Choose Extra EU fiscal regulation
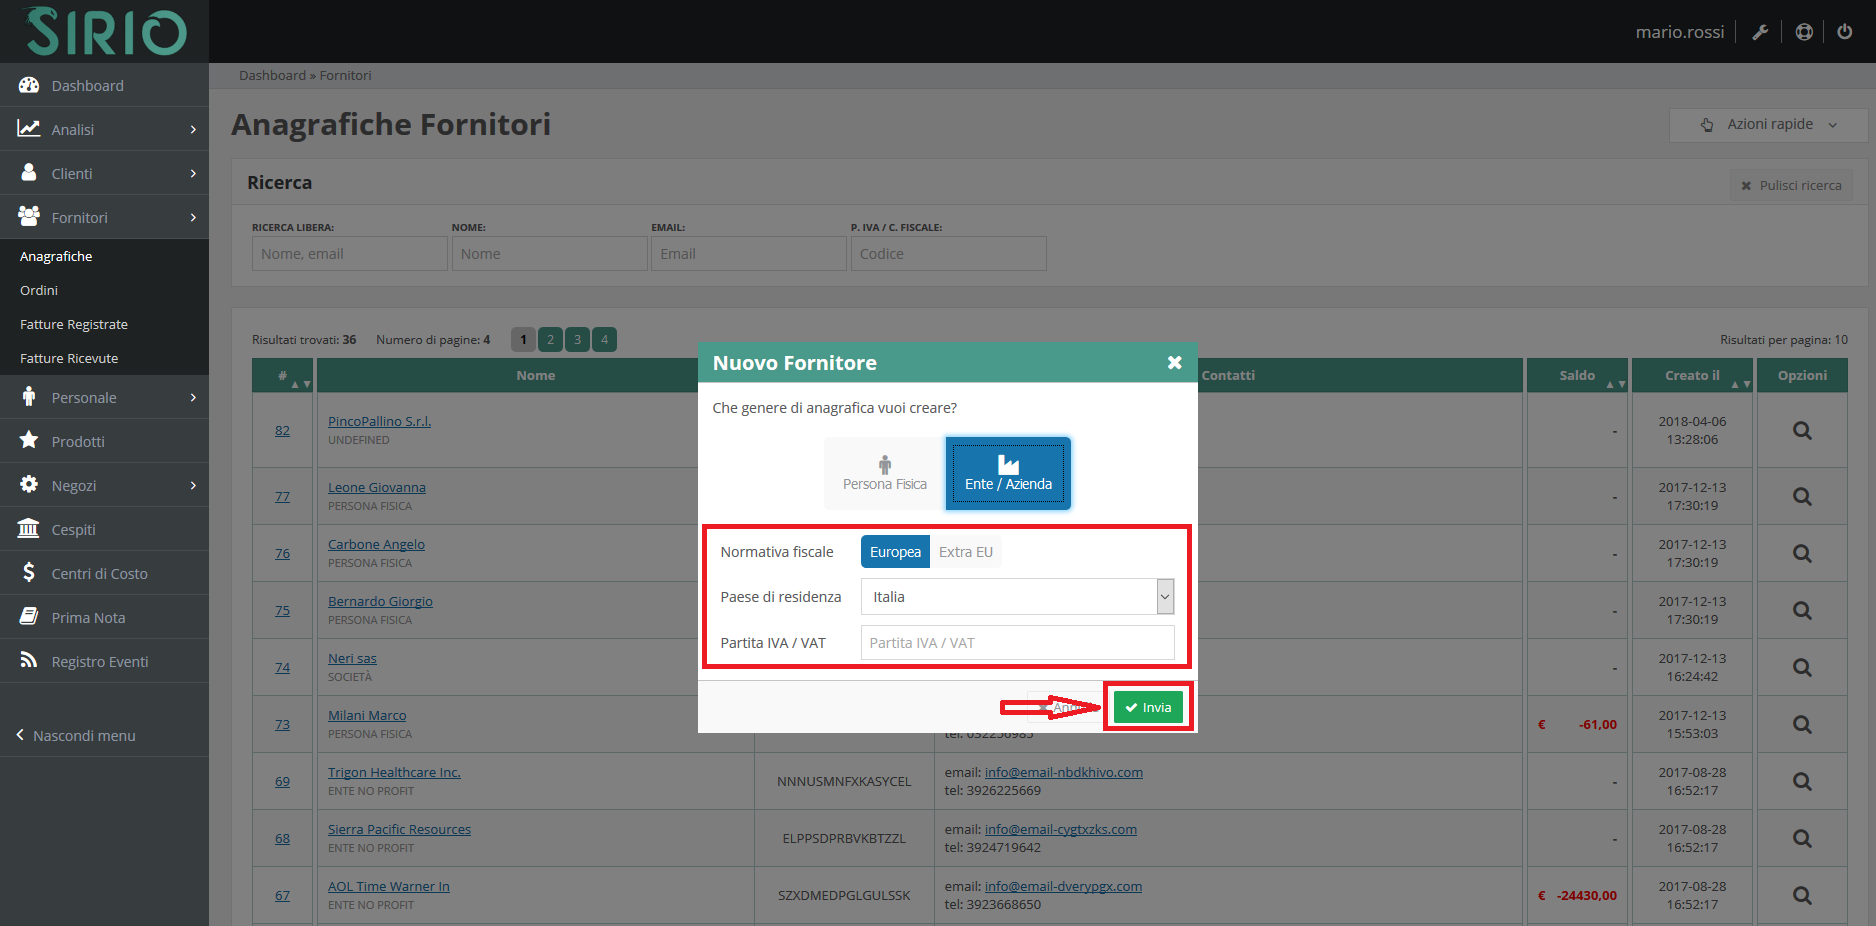Viewport: 1876px width, 926px height. click(965, 552)
